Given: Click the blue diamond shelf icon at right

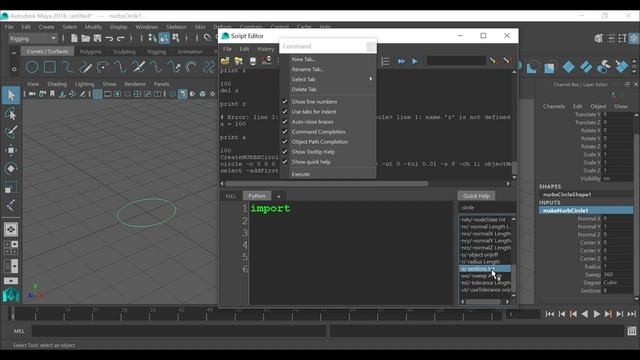Looking at the screenshot, I should 568,67.
